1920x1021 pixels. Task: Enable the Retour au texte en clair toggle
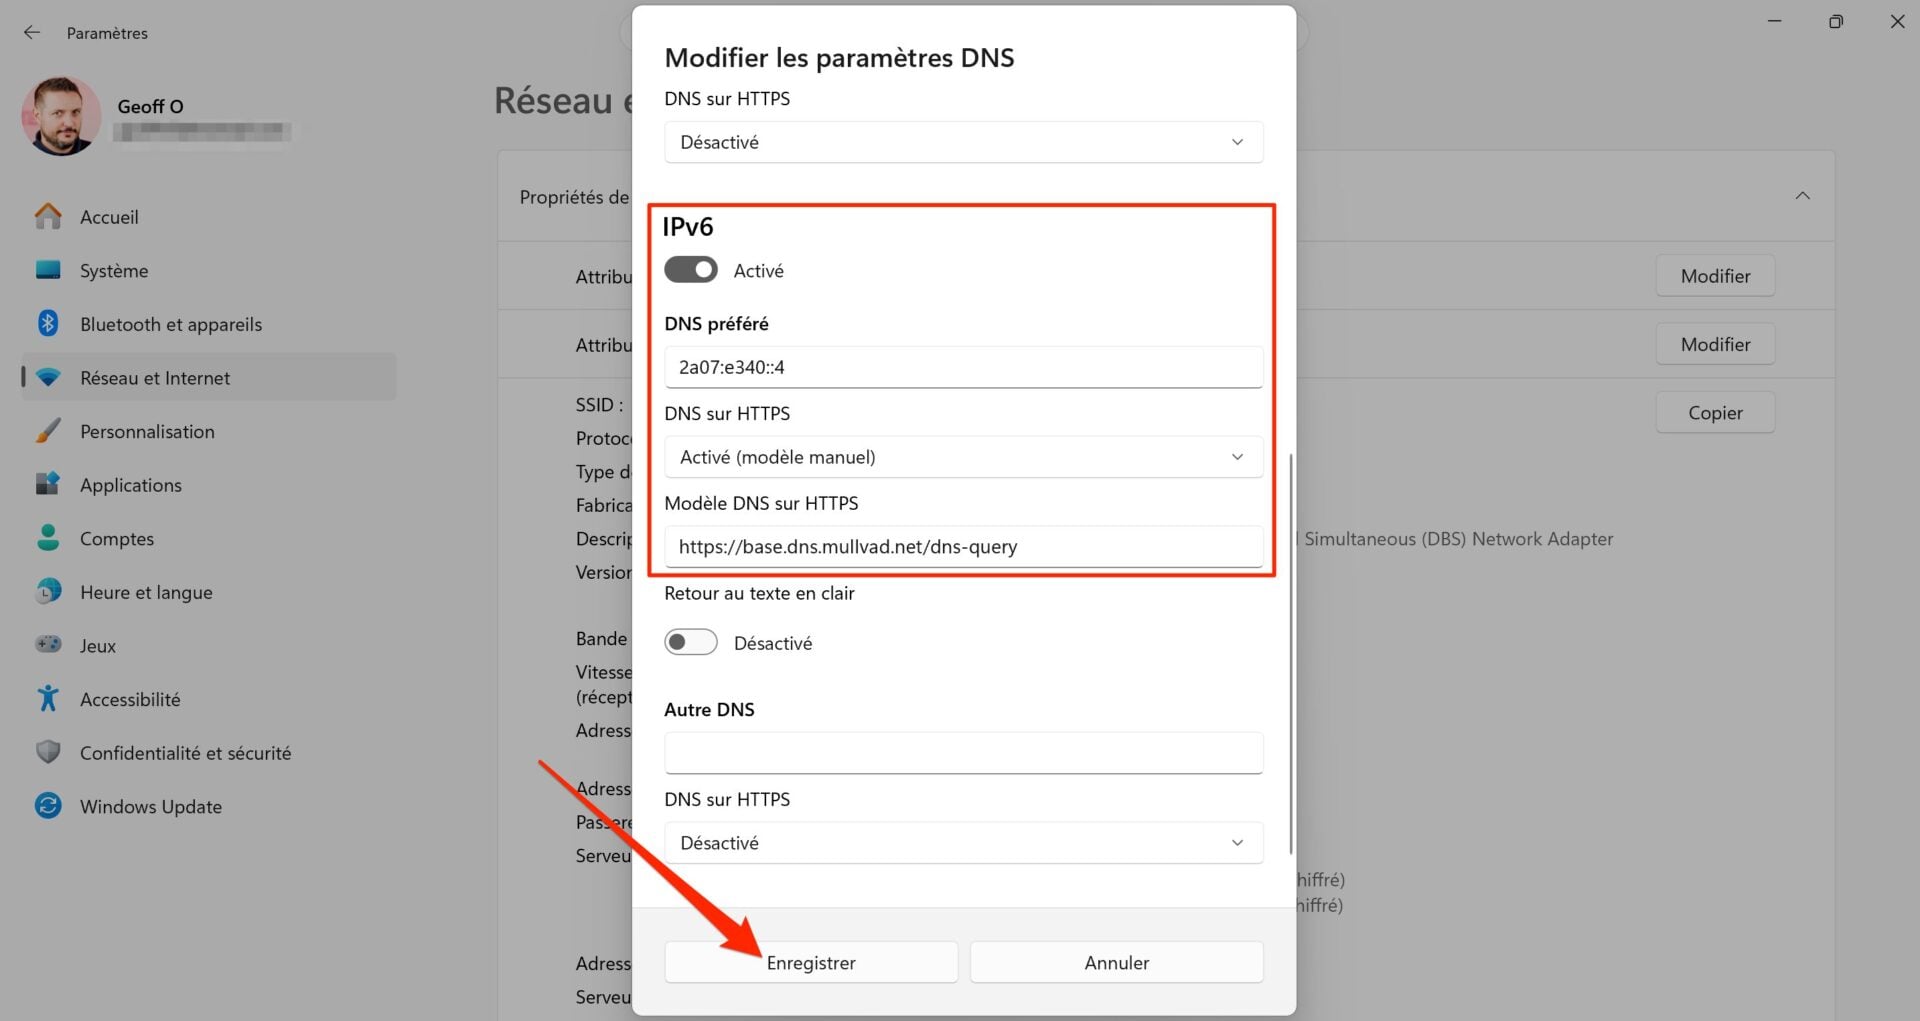(x=691, y=642)
